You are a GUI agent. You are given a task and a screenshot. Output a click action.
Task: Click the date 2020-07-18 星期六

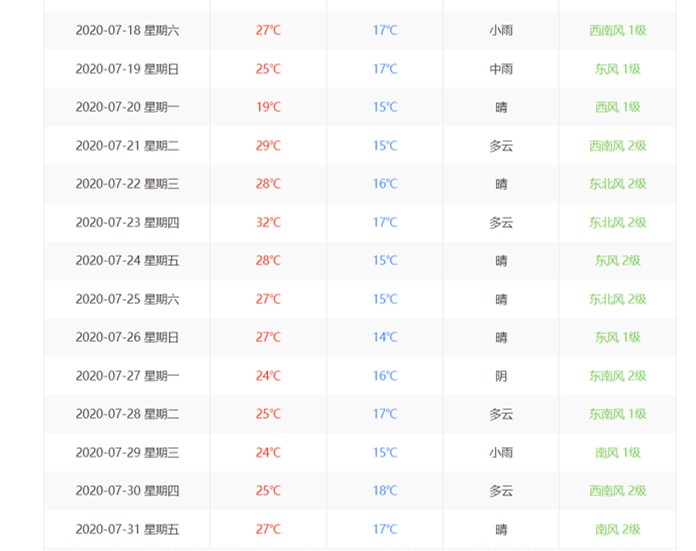click(x=127, y=30)
